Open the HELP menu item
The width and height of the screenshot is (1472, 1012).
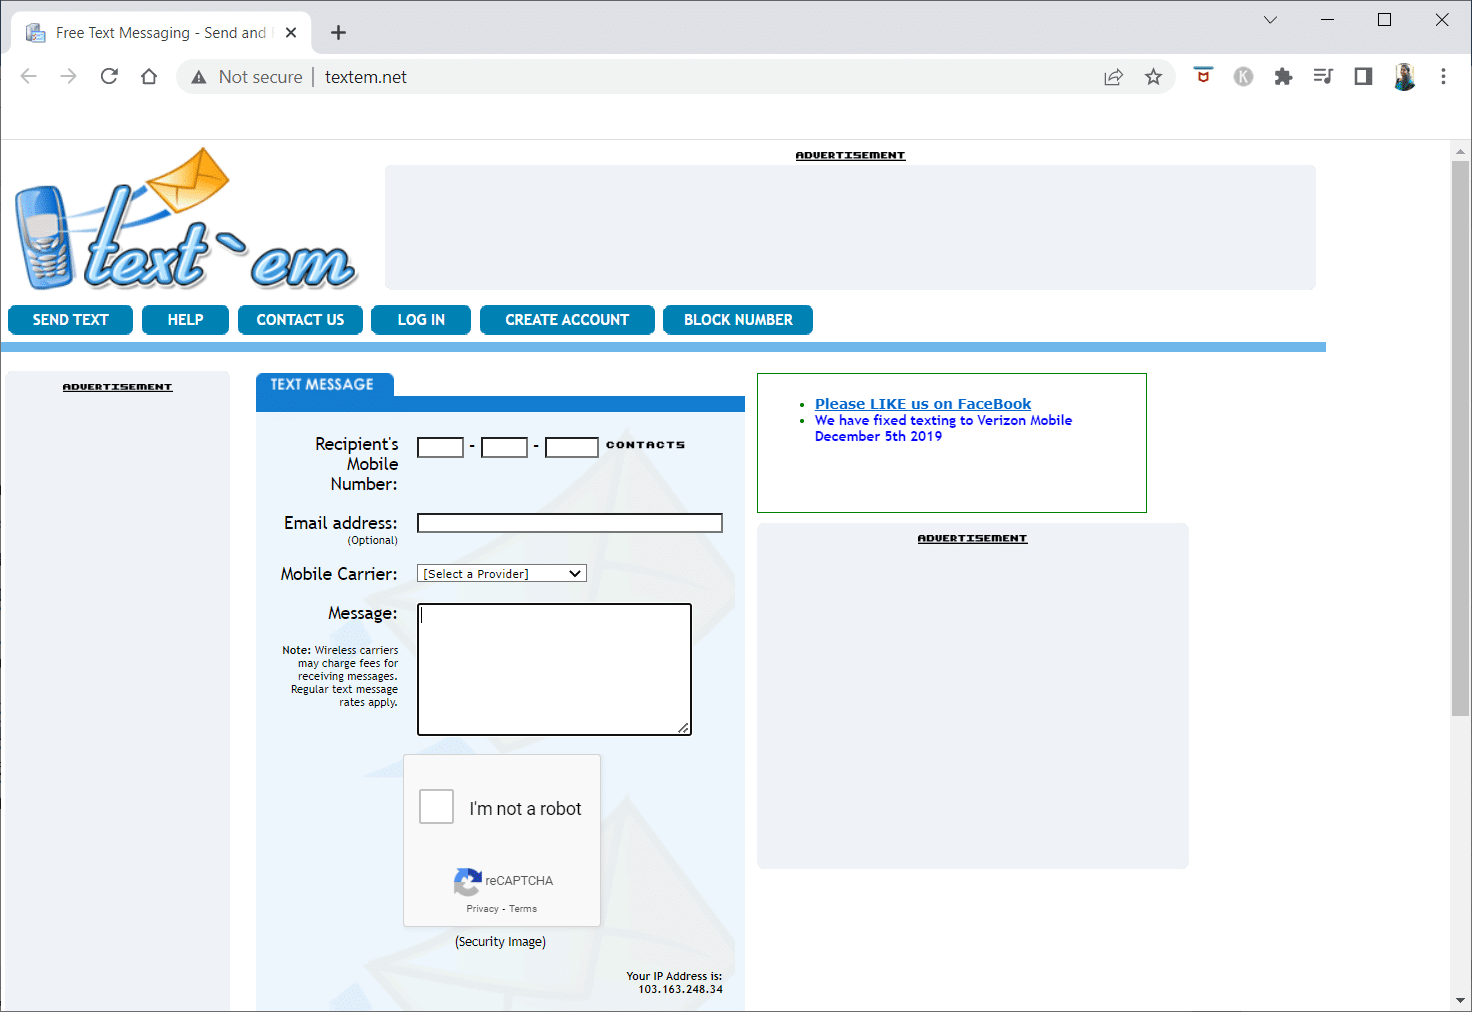pyautogui.click(x=185, y=320)
